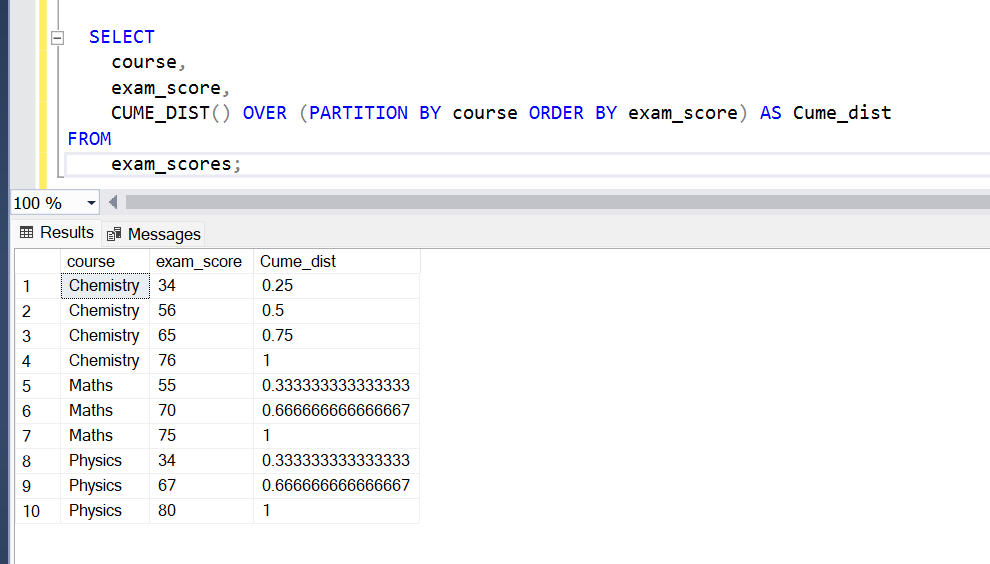This screenshot has height=564, width=990.
Task: Click the grid's top-left select-all corner
Action: click(38, 262)
